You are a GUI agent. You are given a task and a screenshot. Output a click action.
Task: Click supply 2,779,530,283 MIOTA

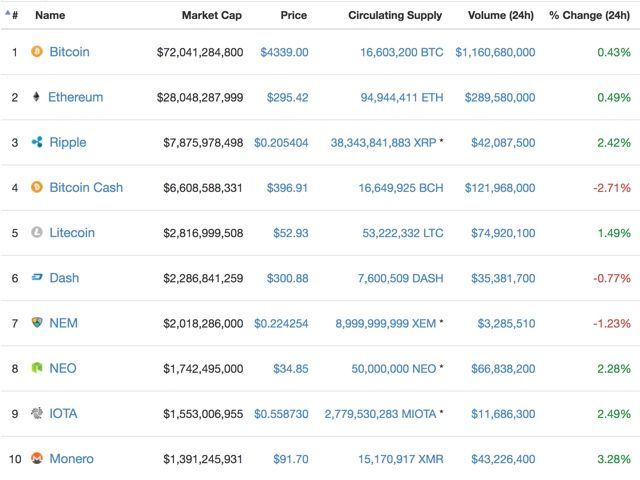(x=380, y=414)
